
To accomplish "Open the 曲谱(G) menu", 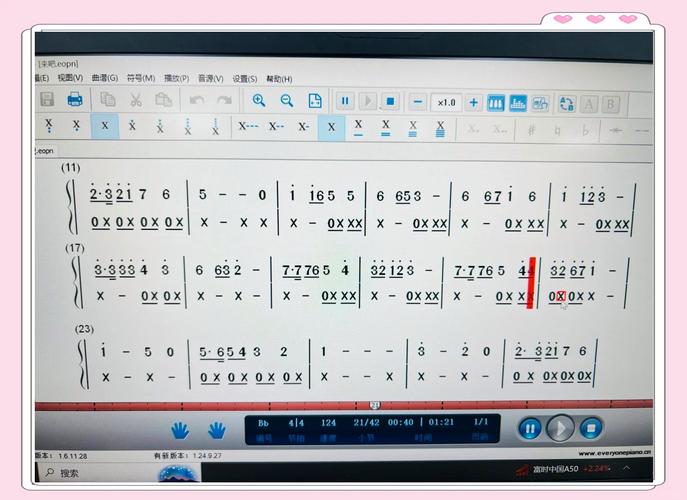I will click(104, 78).
